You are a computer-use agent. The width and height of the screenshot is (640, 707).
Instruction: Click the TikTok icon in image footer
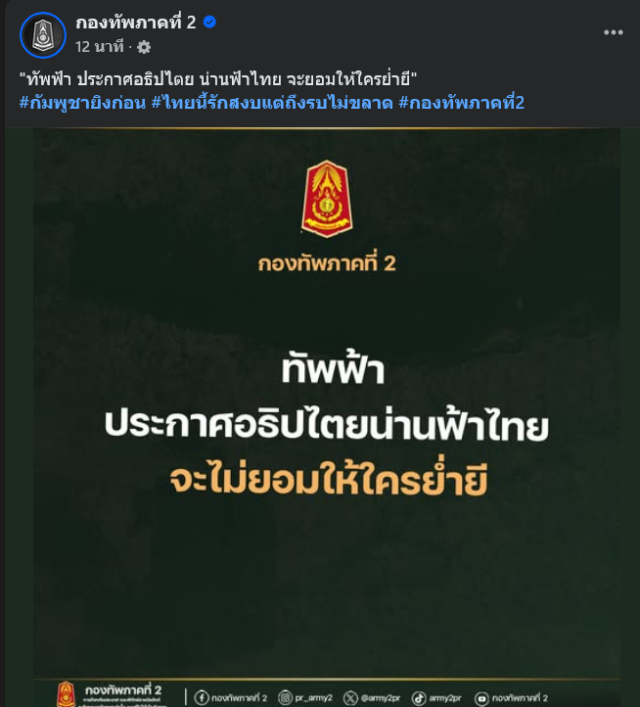click(x=419, y=698)
